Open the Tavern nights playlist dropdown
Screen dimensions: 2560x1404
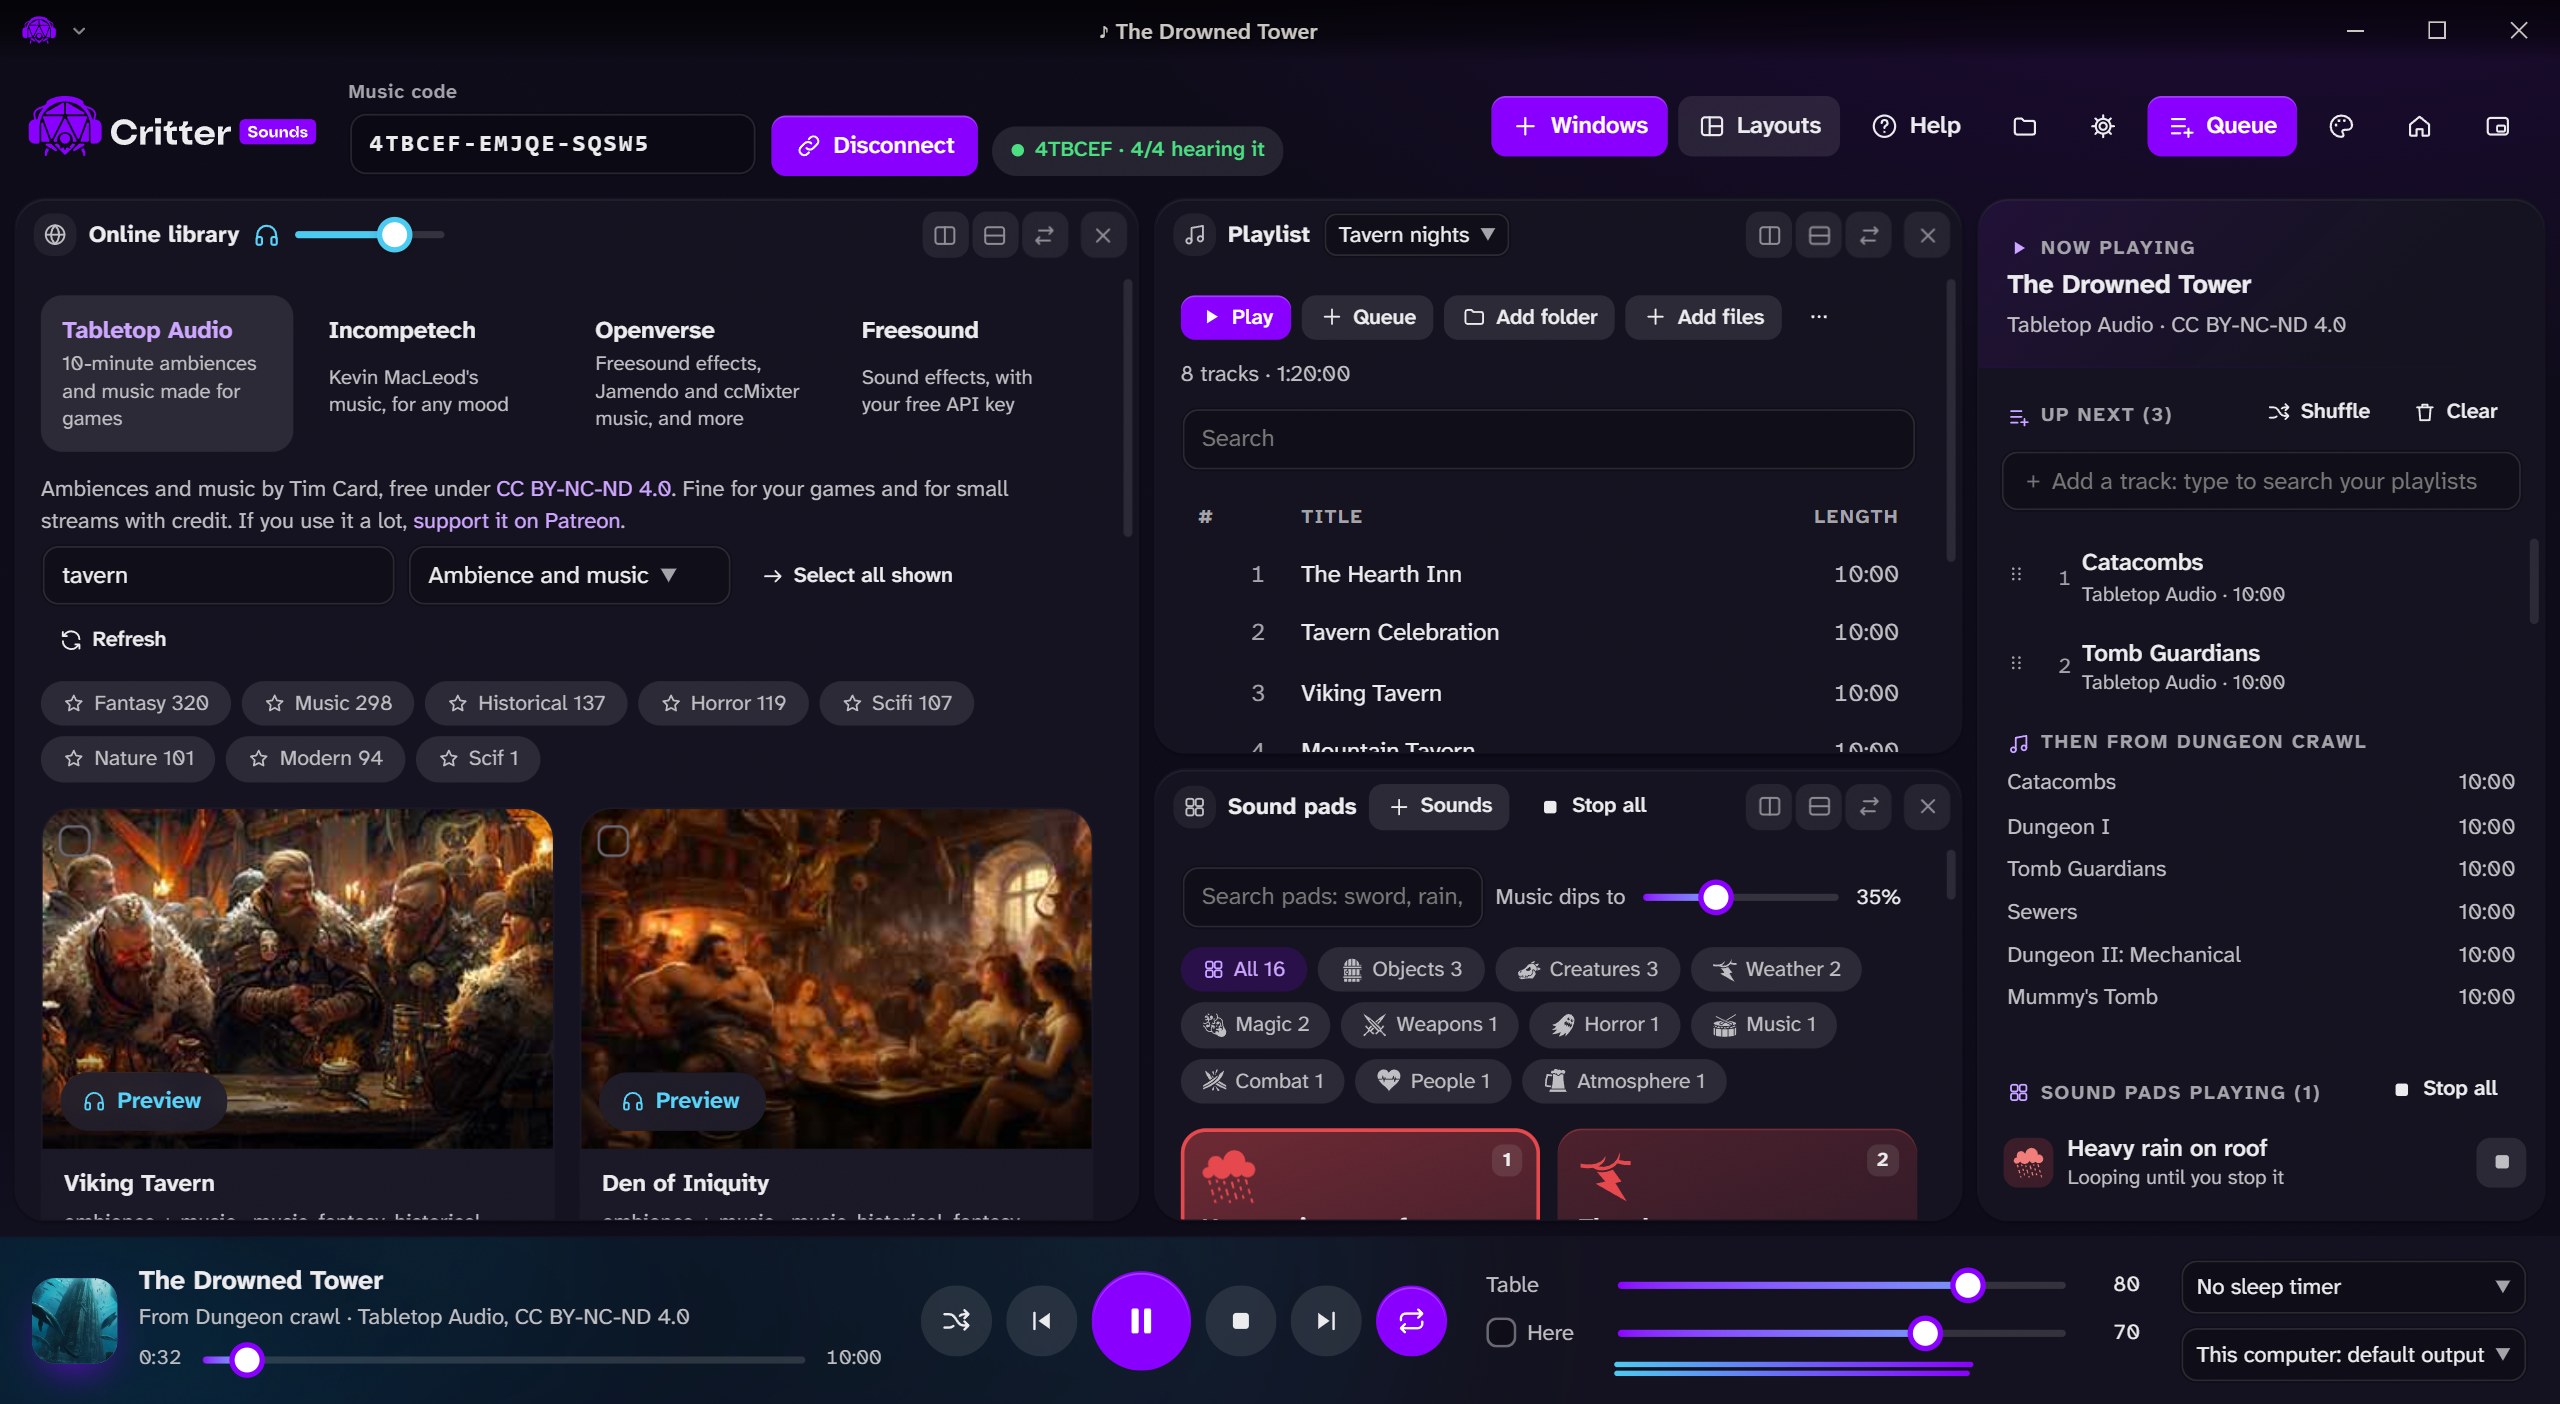[1415, 235]
